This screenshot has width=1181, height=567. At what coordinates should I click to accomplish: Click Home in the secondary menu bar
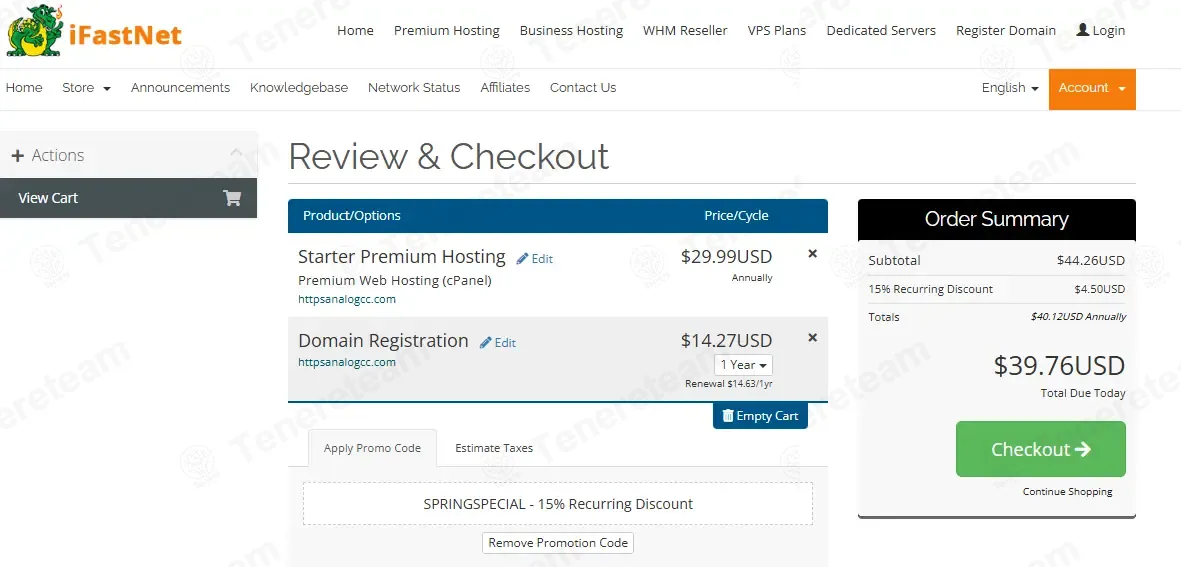(24, 87)
